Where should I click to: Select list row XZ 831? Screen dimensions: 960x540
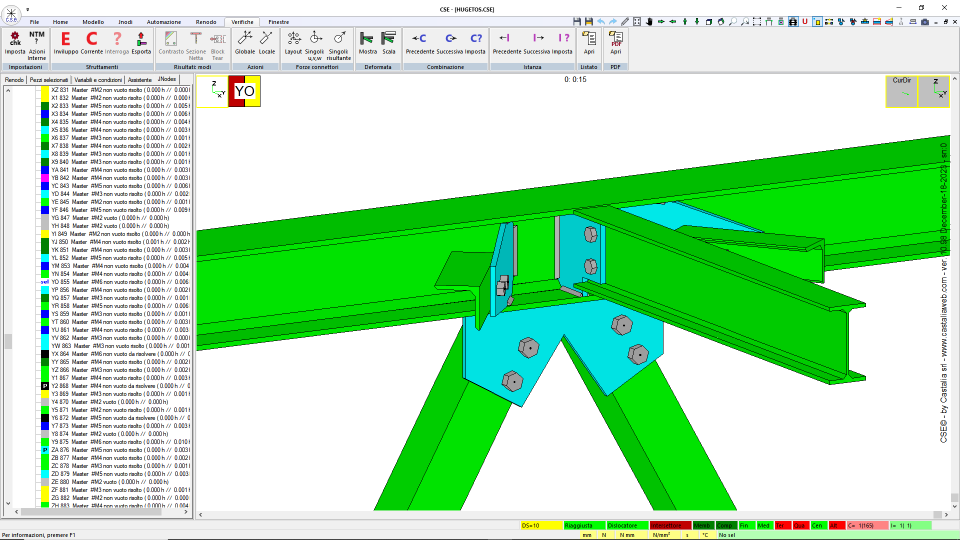coord(114,90)
